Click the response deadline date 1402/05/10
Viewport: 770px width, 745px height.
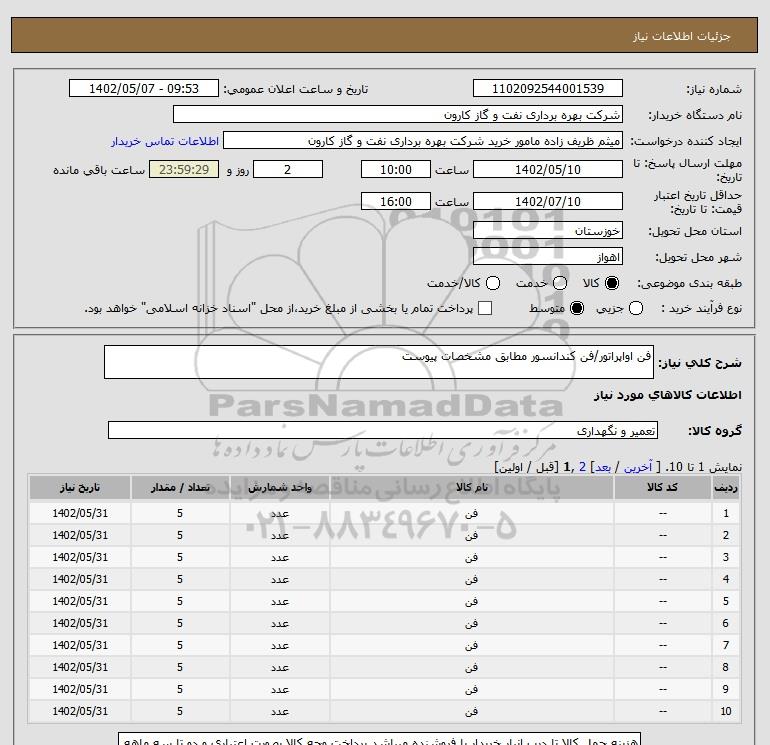point(548,169)
